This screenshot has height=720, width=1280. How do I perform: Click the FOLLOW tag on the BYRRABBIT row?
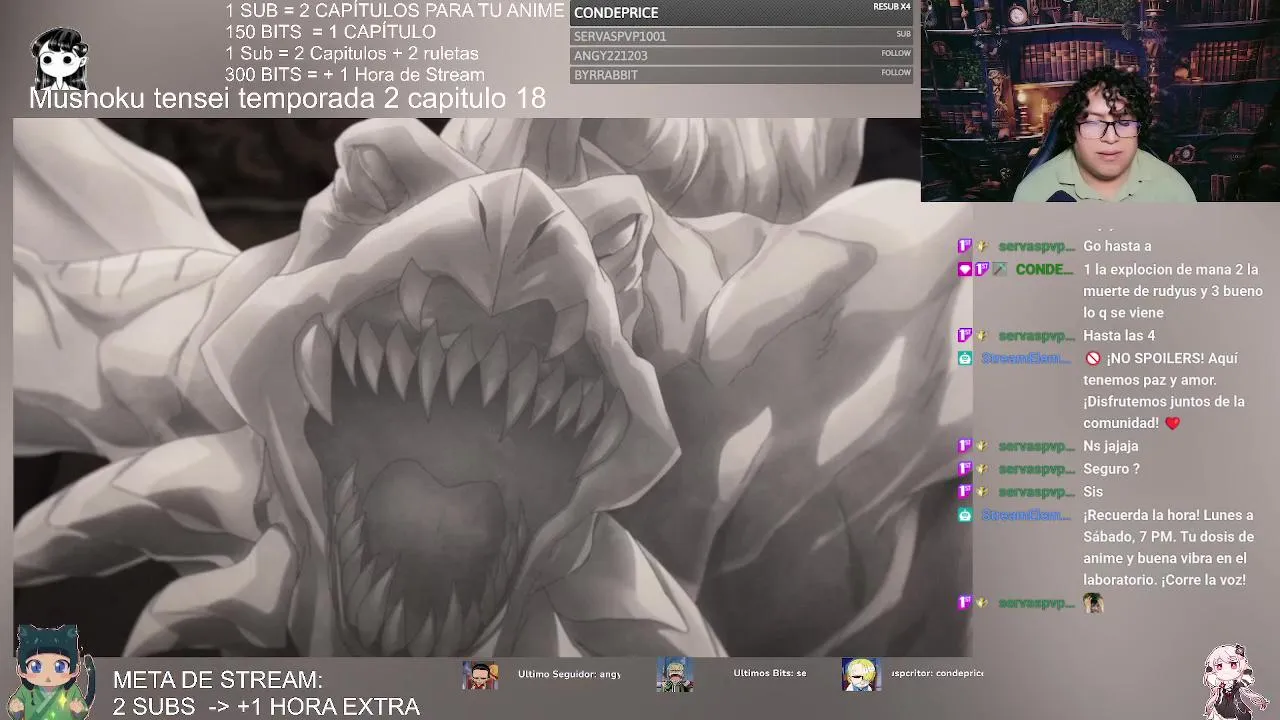pyautogui.click(x=896, y=73)
